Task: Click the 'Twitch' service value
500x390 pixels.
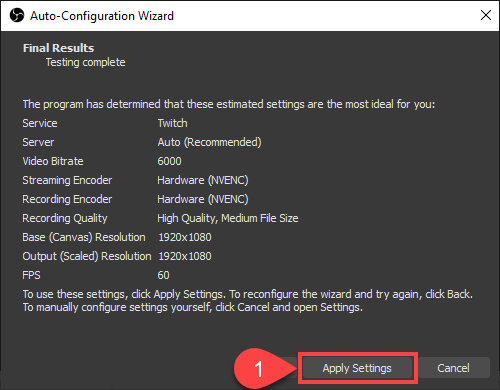Action: click(x=172, y=123)
